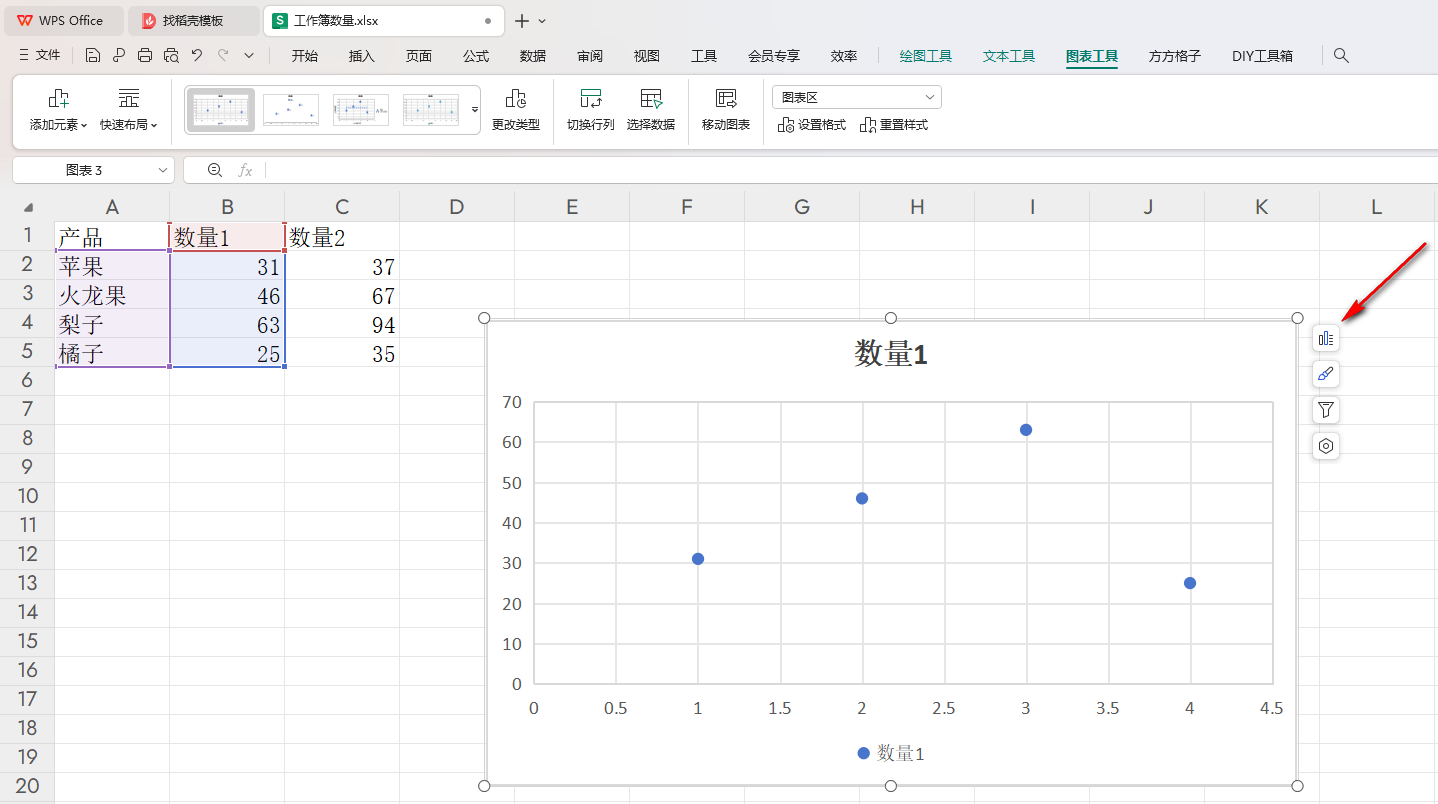The width and height of the screenshot is (1438, 804).
Task: Expand the quick access toolbar customize arrow
Action: point(249,56)
